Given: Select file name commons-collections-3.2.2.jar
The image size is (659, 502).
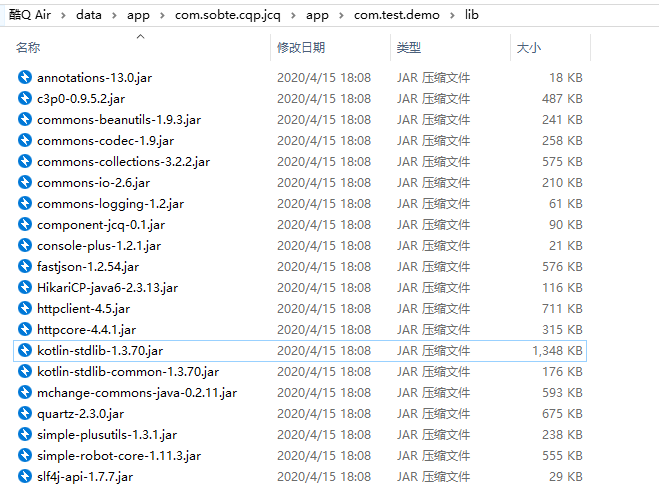Looking at the screenshot, I should tap(124, 162).
